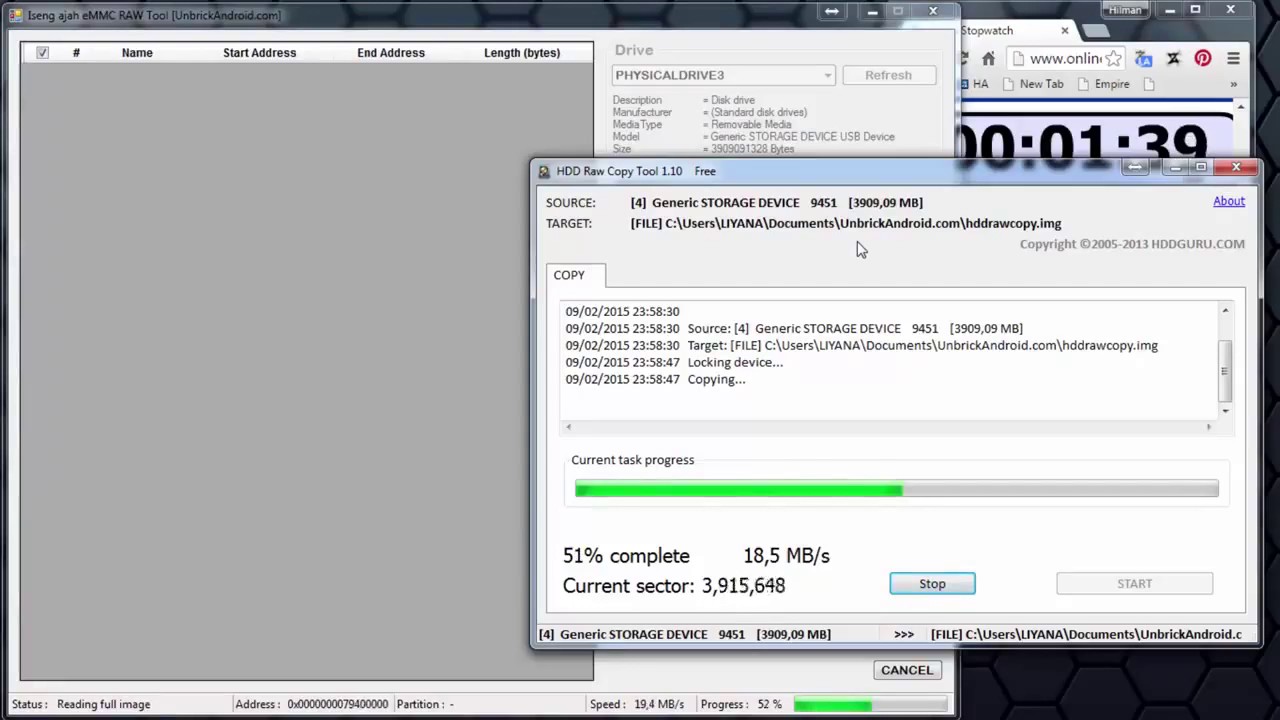
Task: Click the HDD Raw Copy Tool title icon
Action: (x=544, y=171)
